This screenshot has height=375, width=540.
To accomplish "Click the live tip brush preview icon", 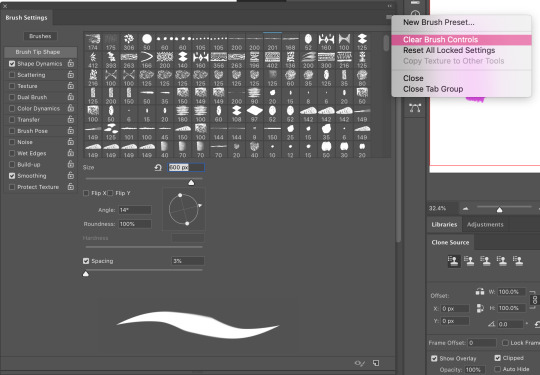I will [x=359, y=363].
